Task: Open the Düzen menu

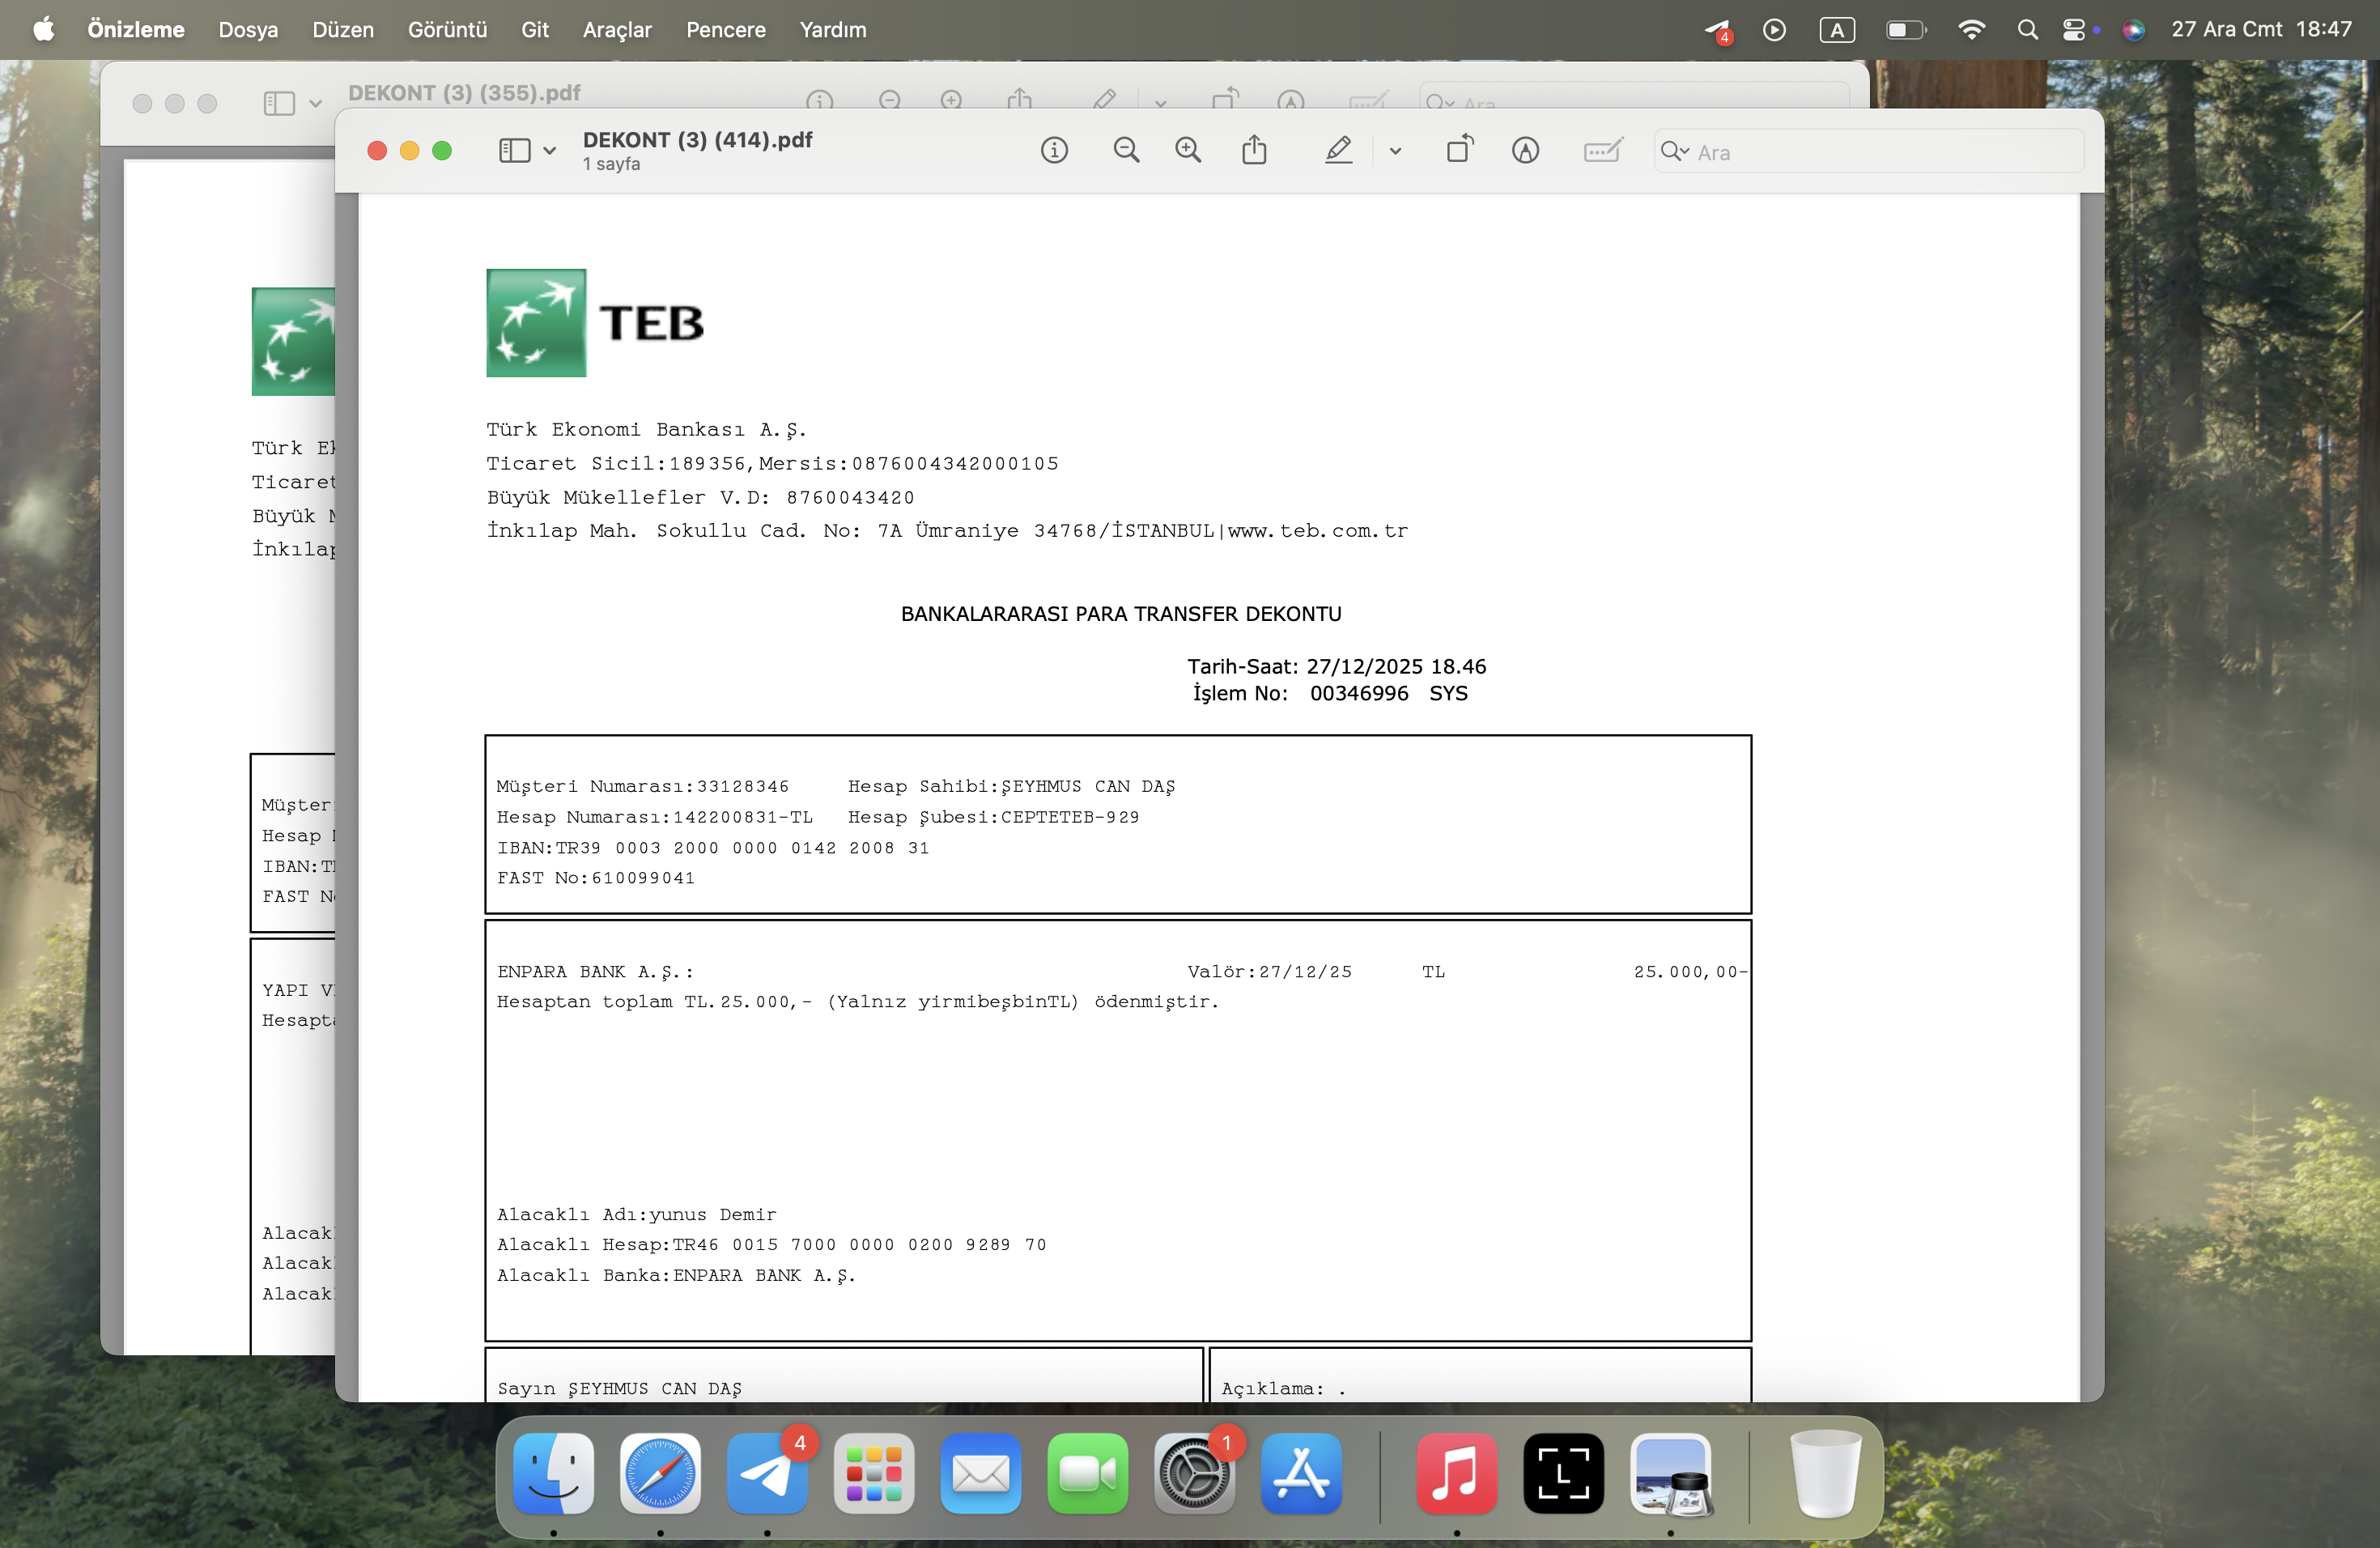Action: (x=343, y=30)
